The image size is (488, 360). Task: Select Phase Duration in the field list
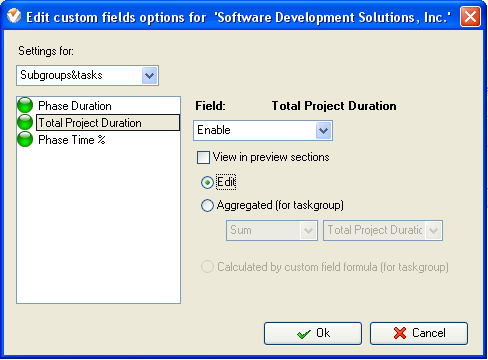[75, 106]
